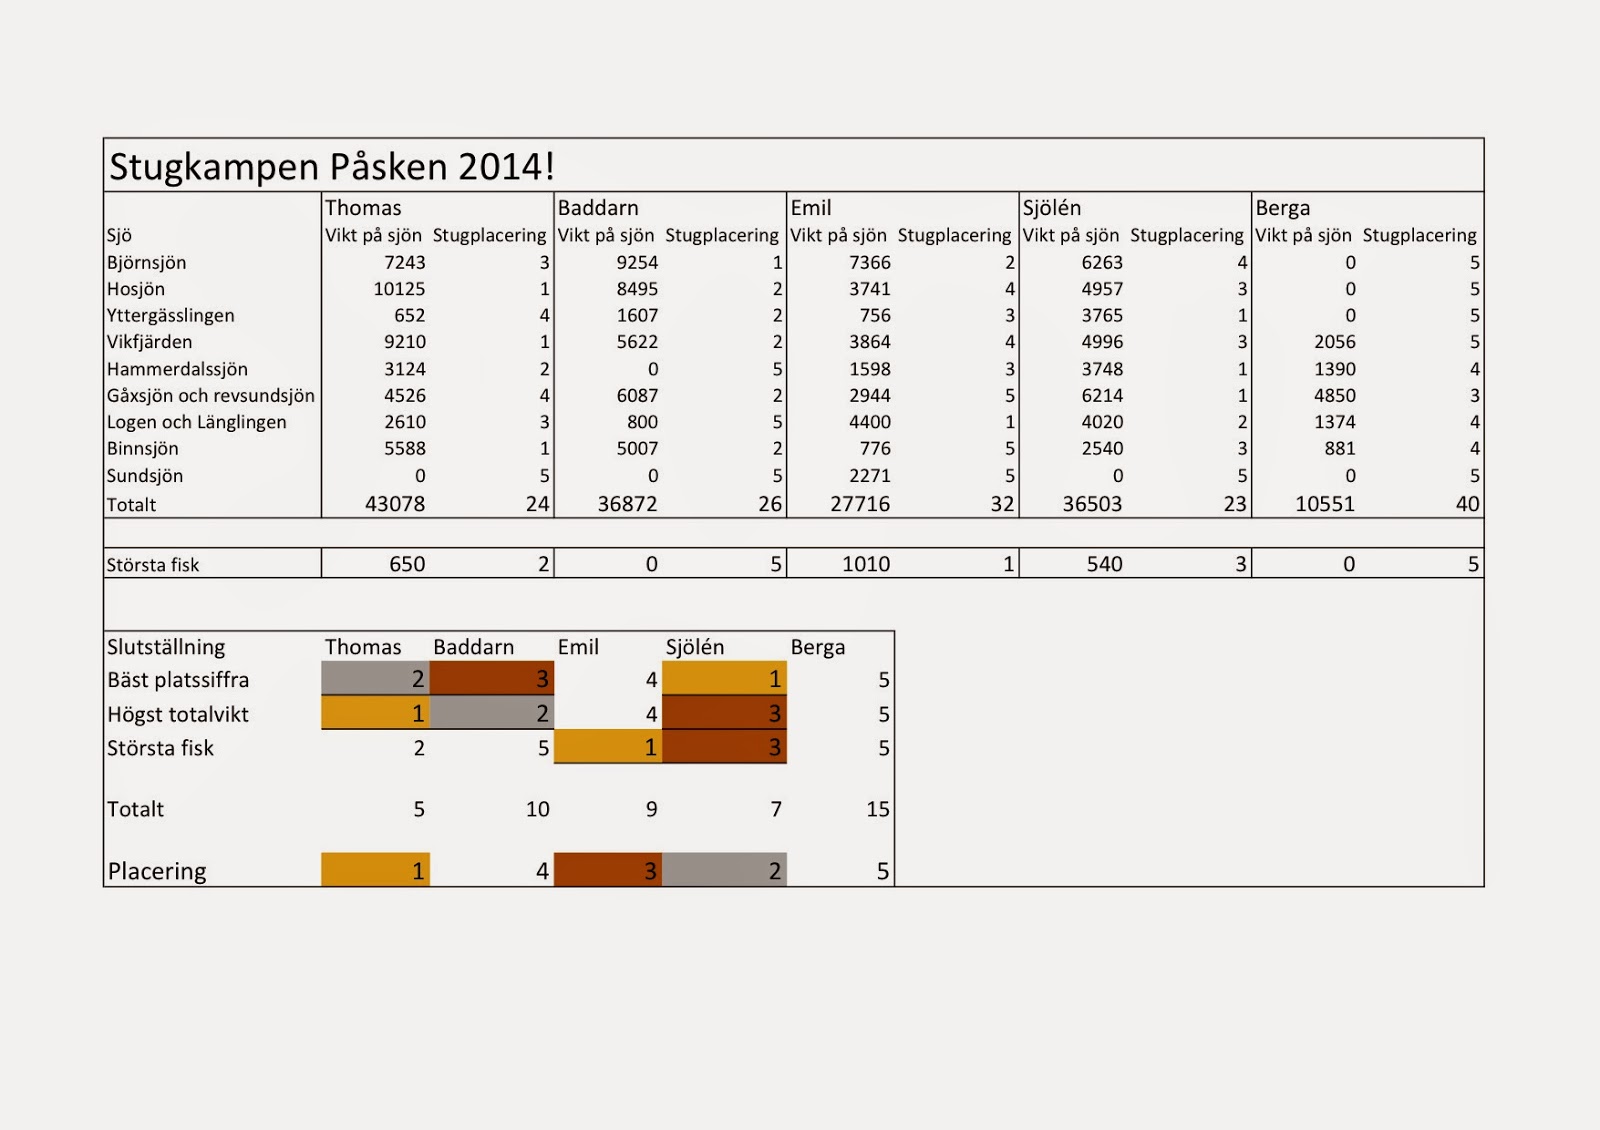Click largest fish value 1010 for Emil
The height and width of the screenshot is (1130, 1600).
866,564
